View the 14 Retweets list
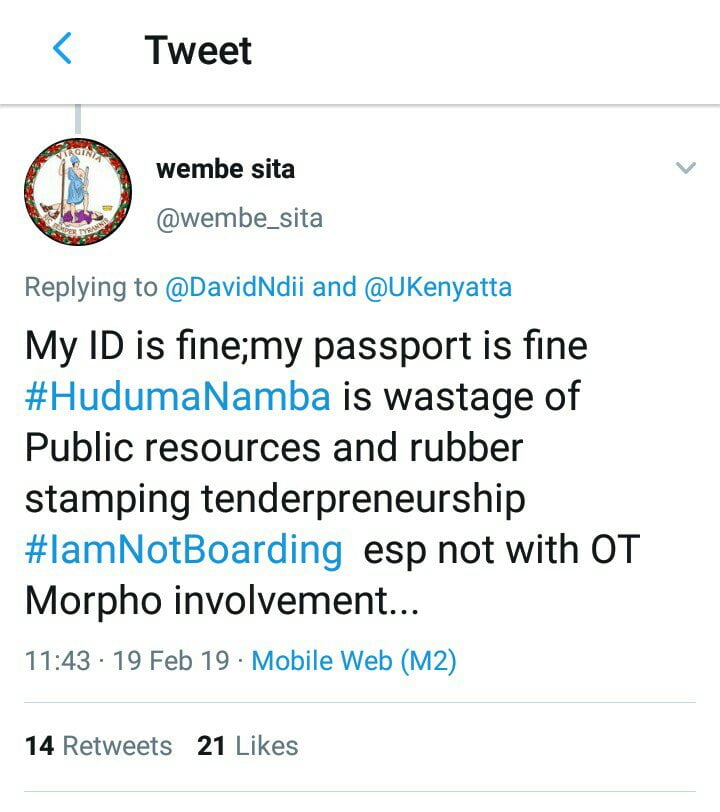The image size is (720, 812). coord(98,746)
